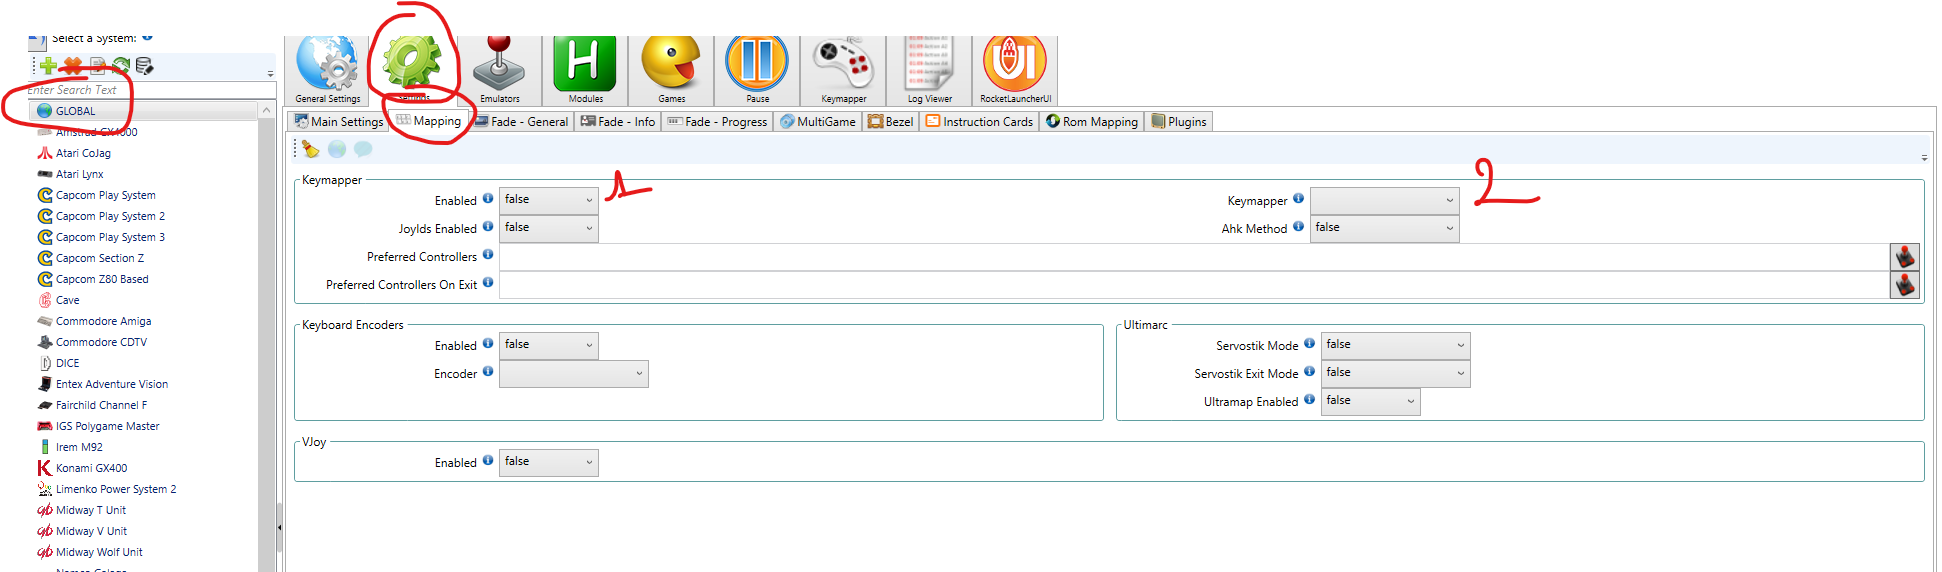This screenshot has width=1942, height=572.
Task: Open Keymapper Enabled true/false dropdown
Action: click(548, 200)
